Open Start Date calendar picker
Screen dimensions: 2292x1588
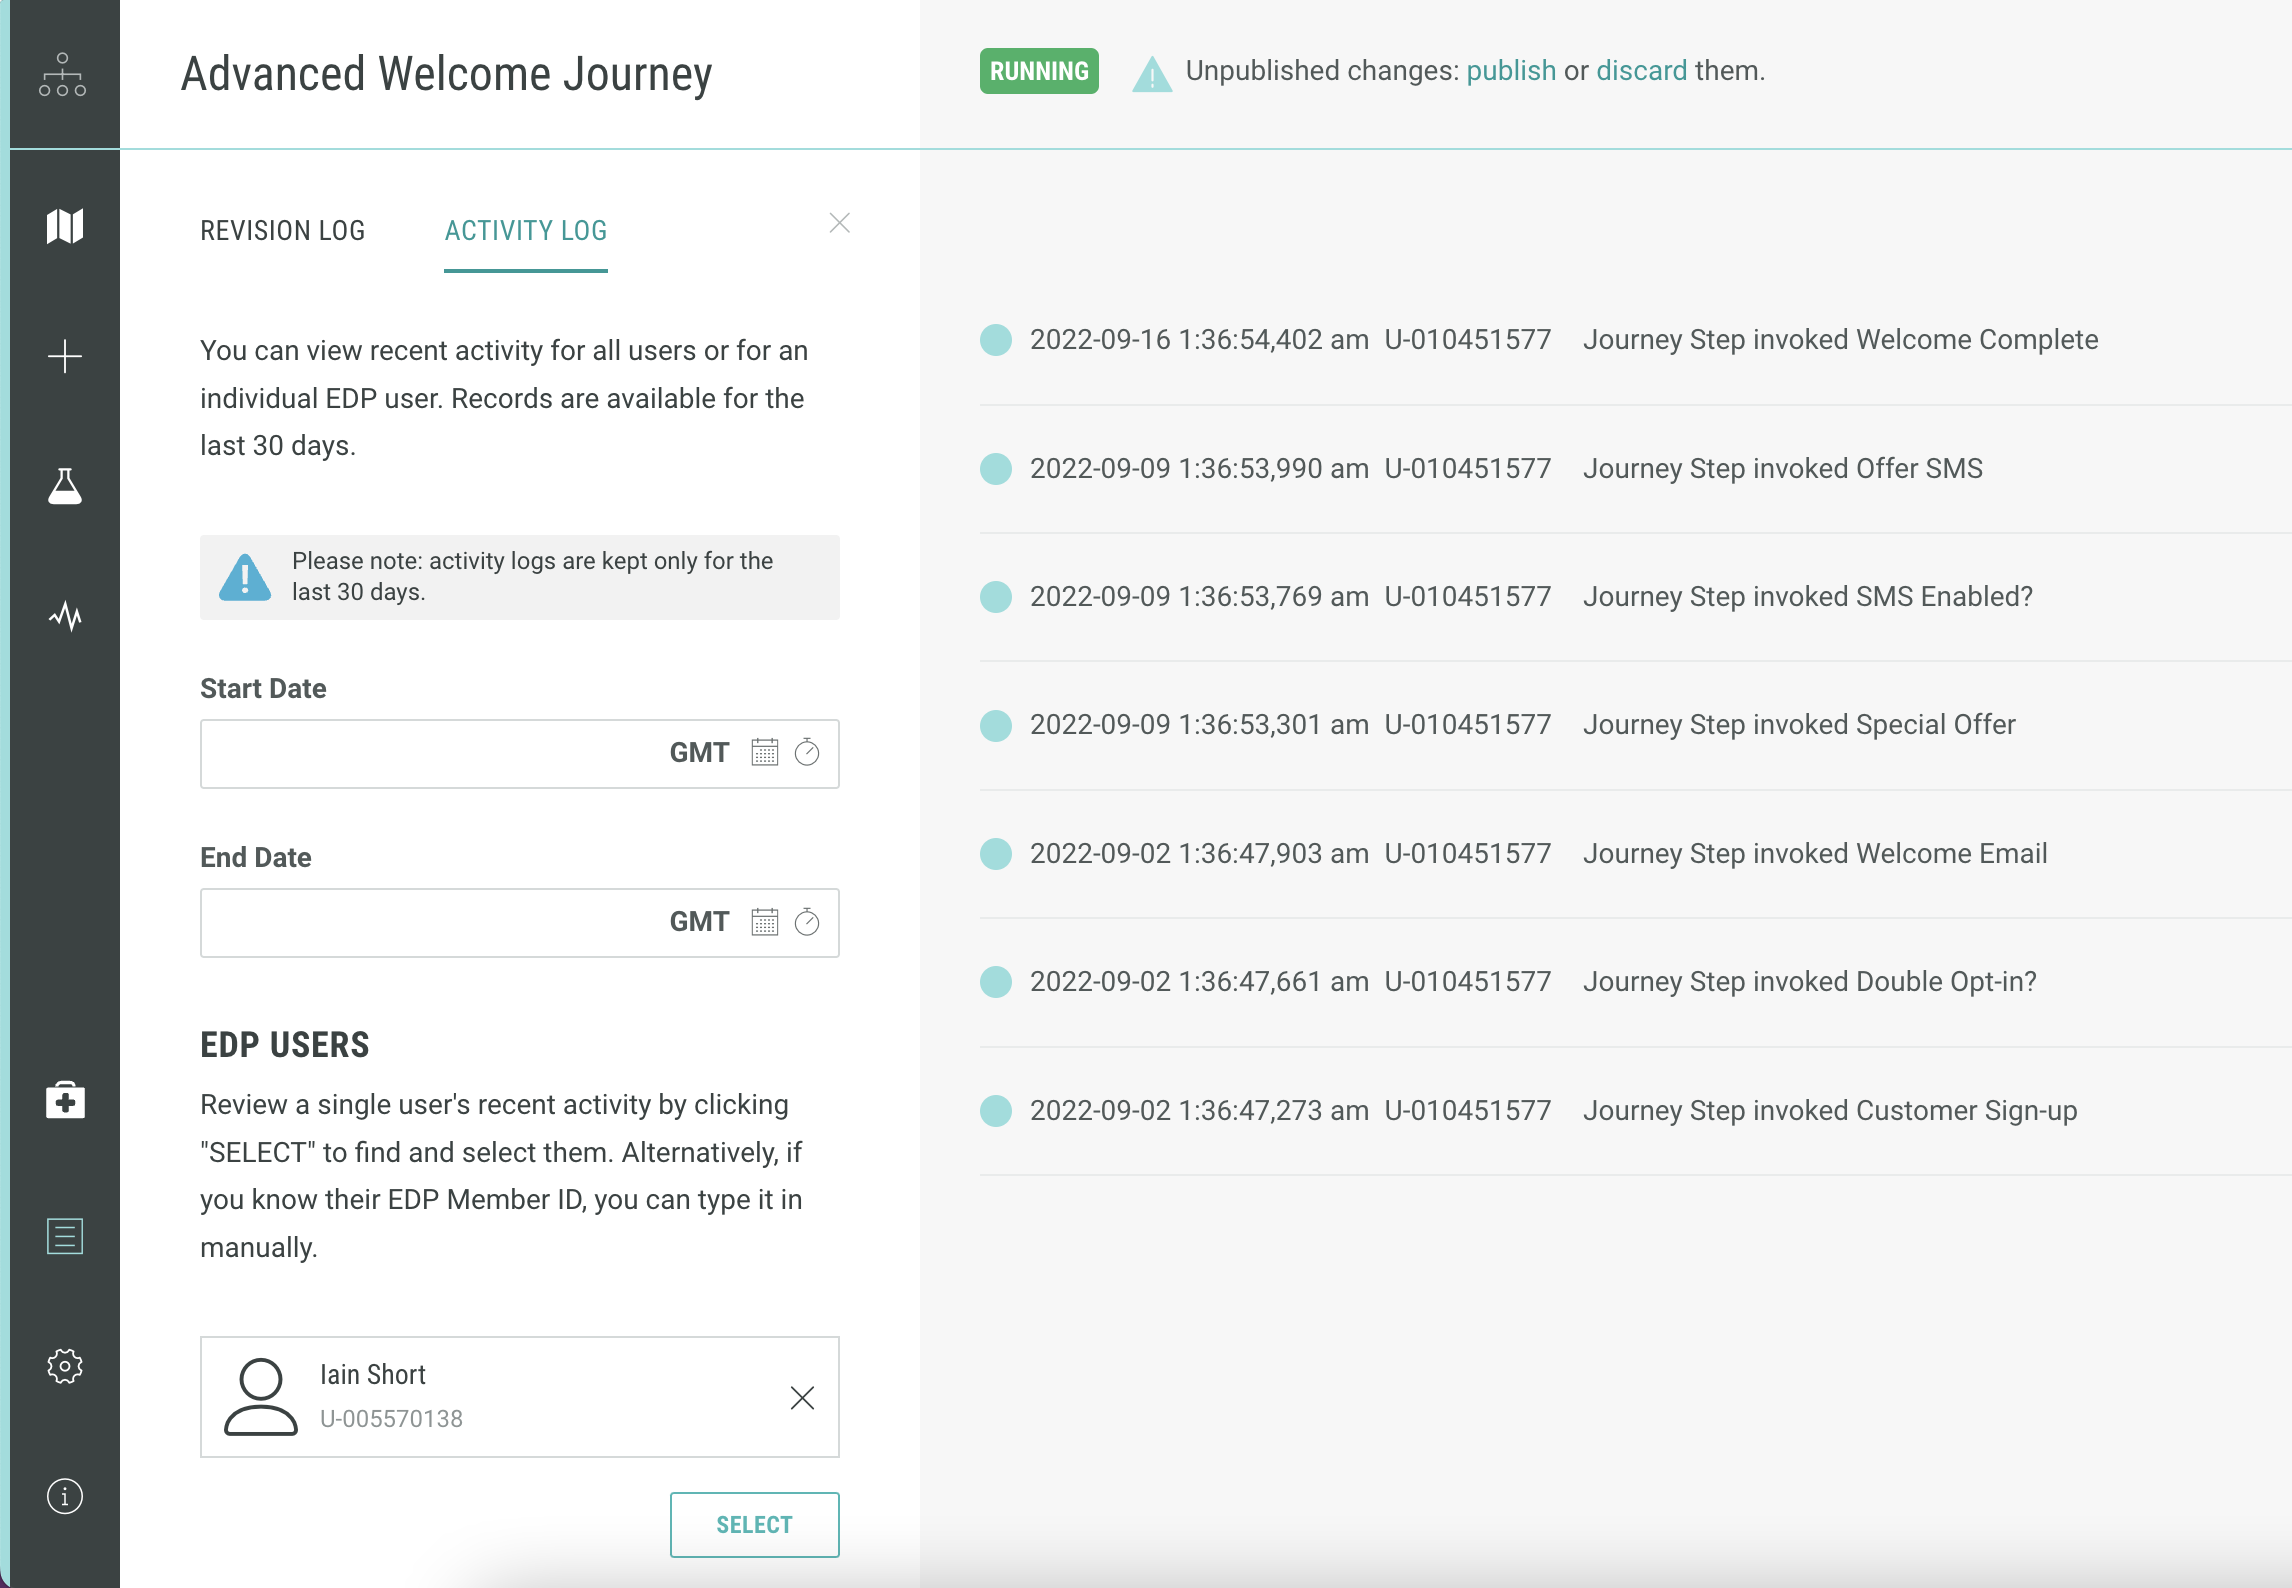pos(765,752)
